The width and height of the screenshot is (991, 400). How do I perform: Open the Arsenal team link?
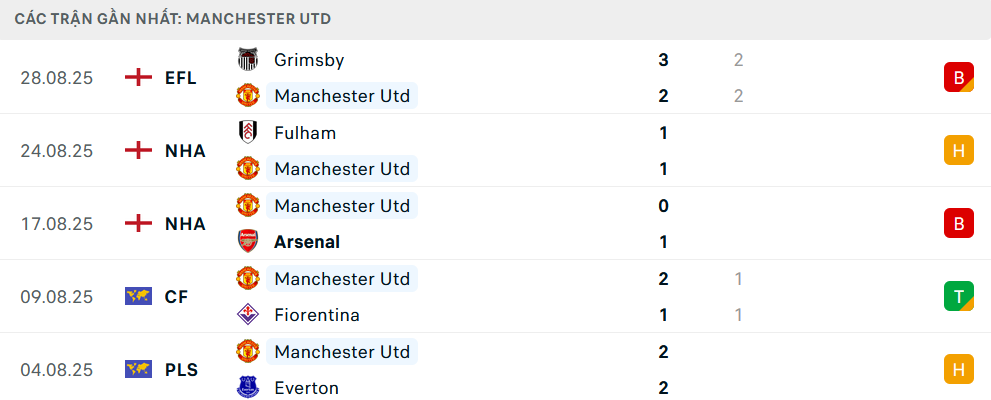307,242
